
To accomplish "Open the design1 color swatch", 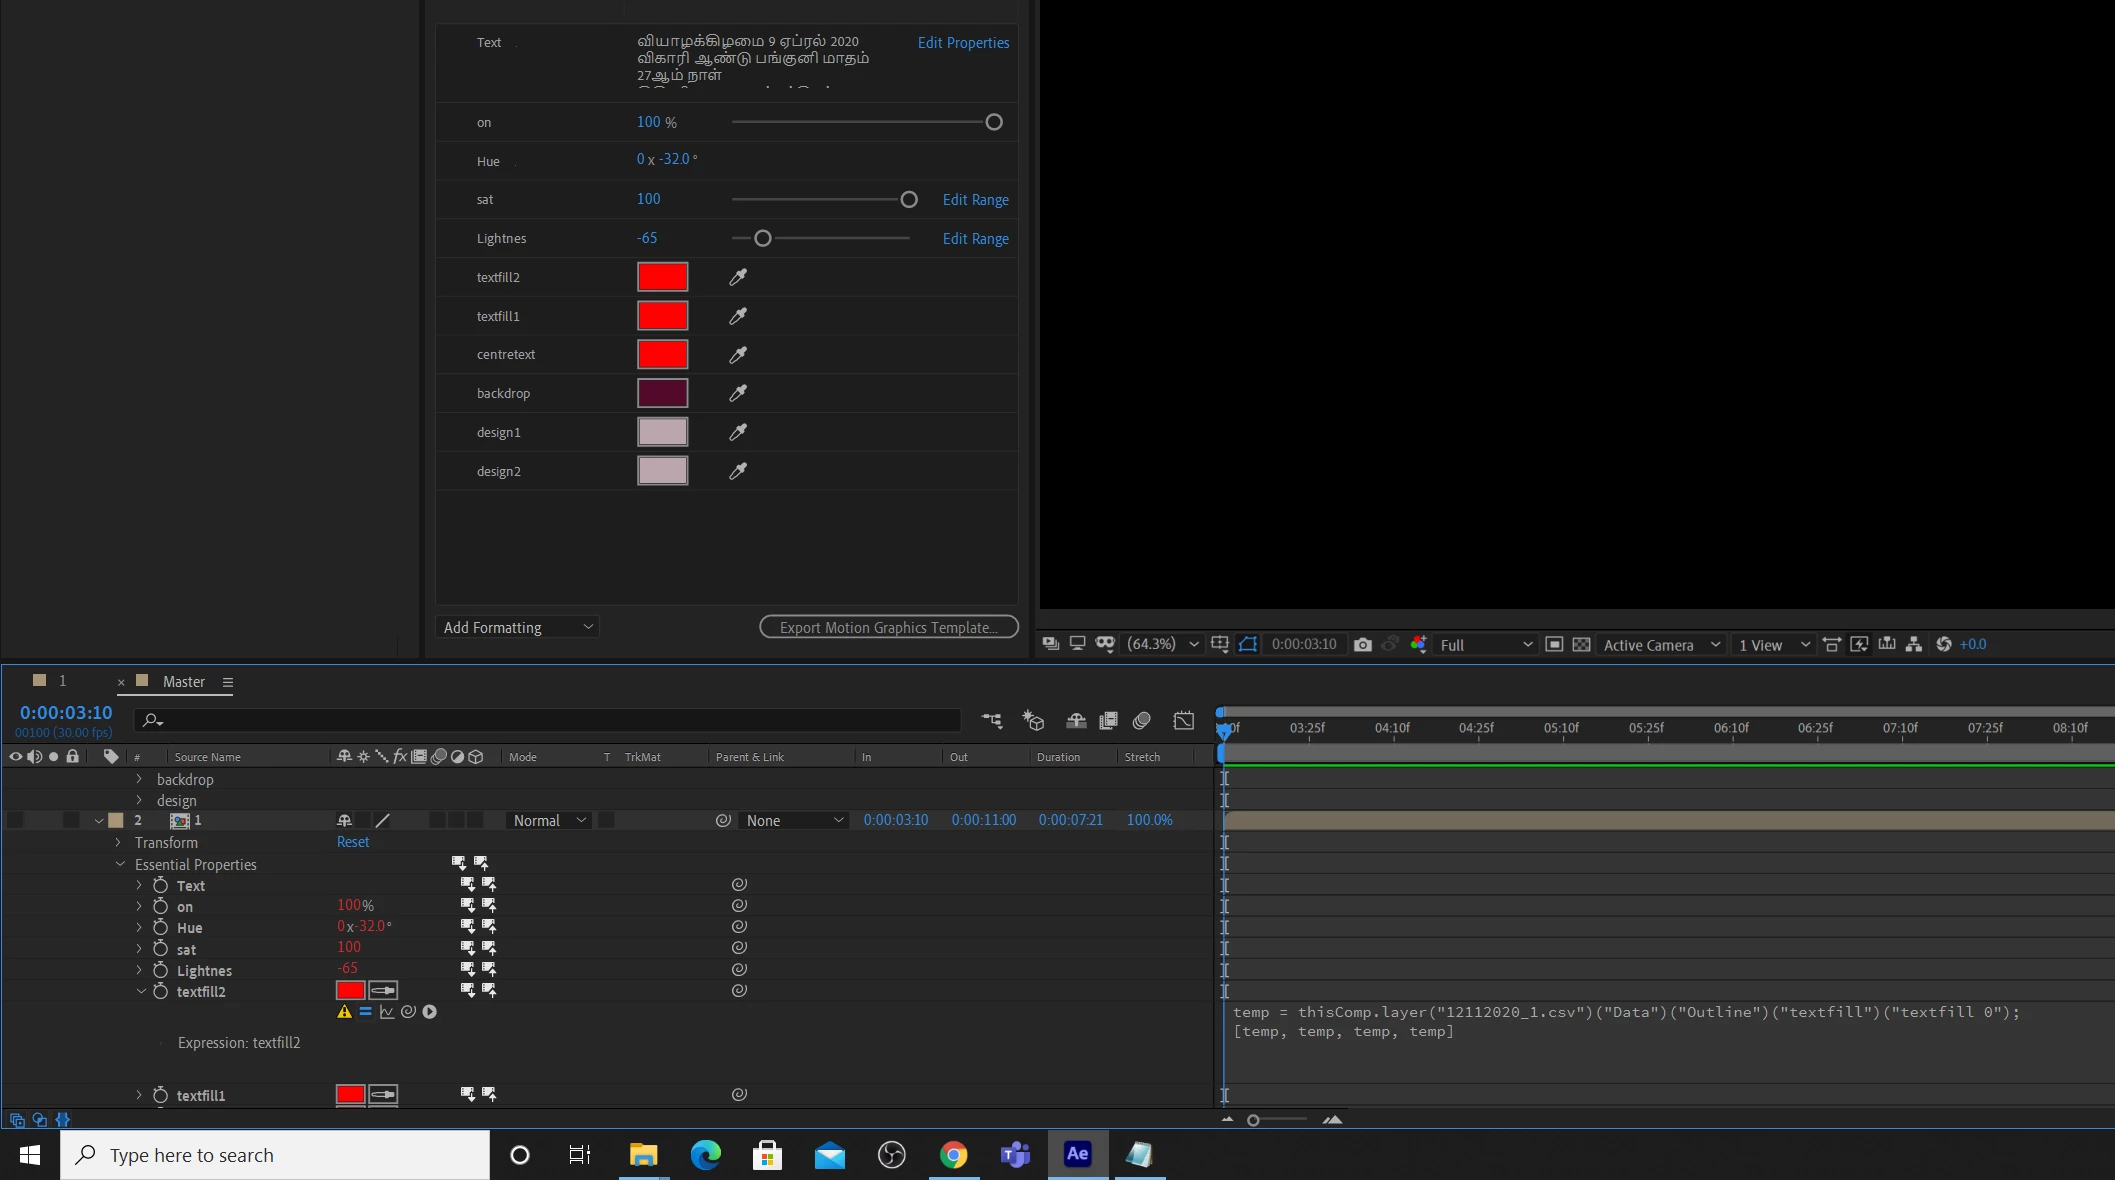I will click(662, 432).
